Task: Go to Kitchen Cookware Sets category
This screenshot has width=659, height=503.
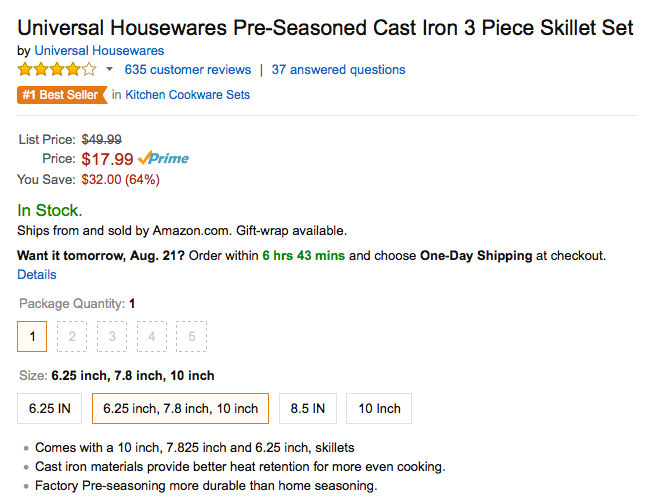Action: pyautogui.click(x=187, y=95)
